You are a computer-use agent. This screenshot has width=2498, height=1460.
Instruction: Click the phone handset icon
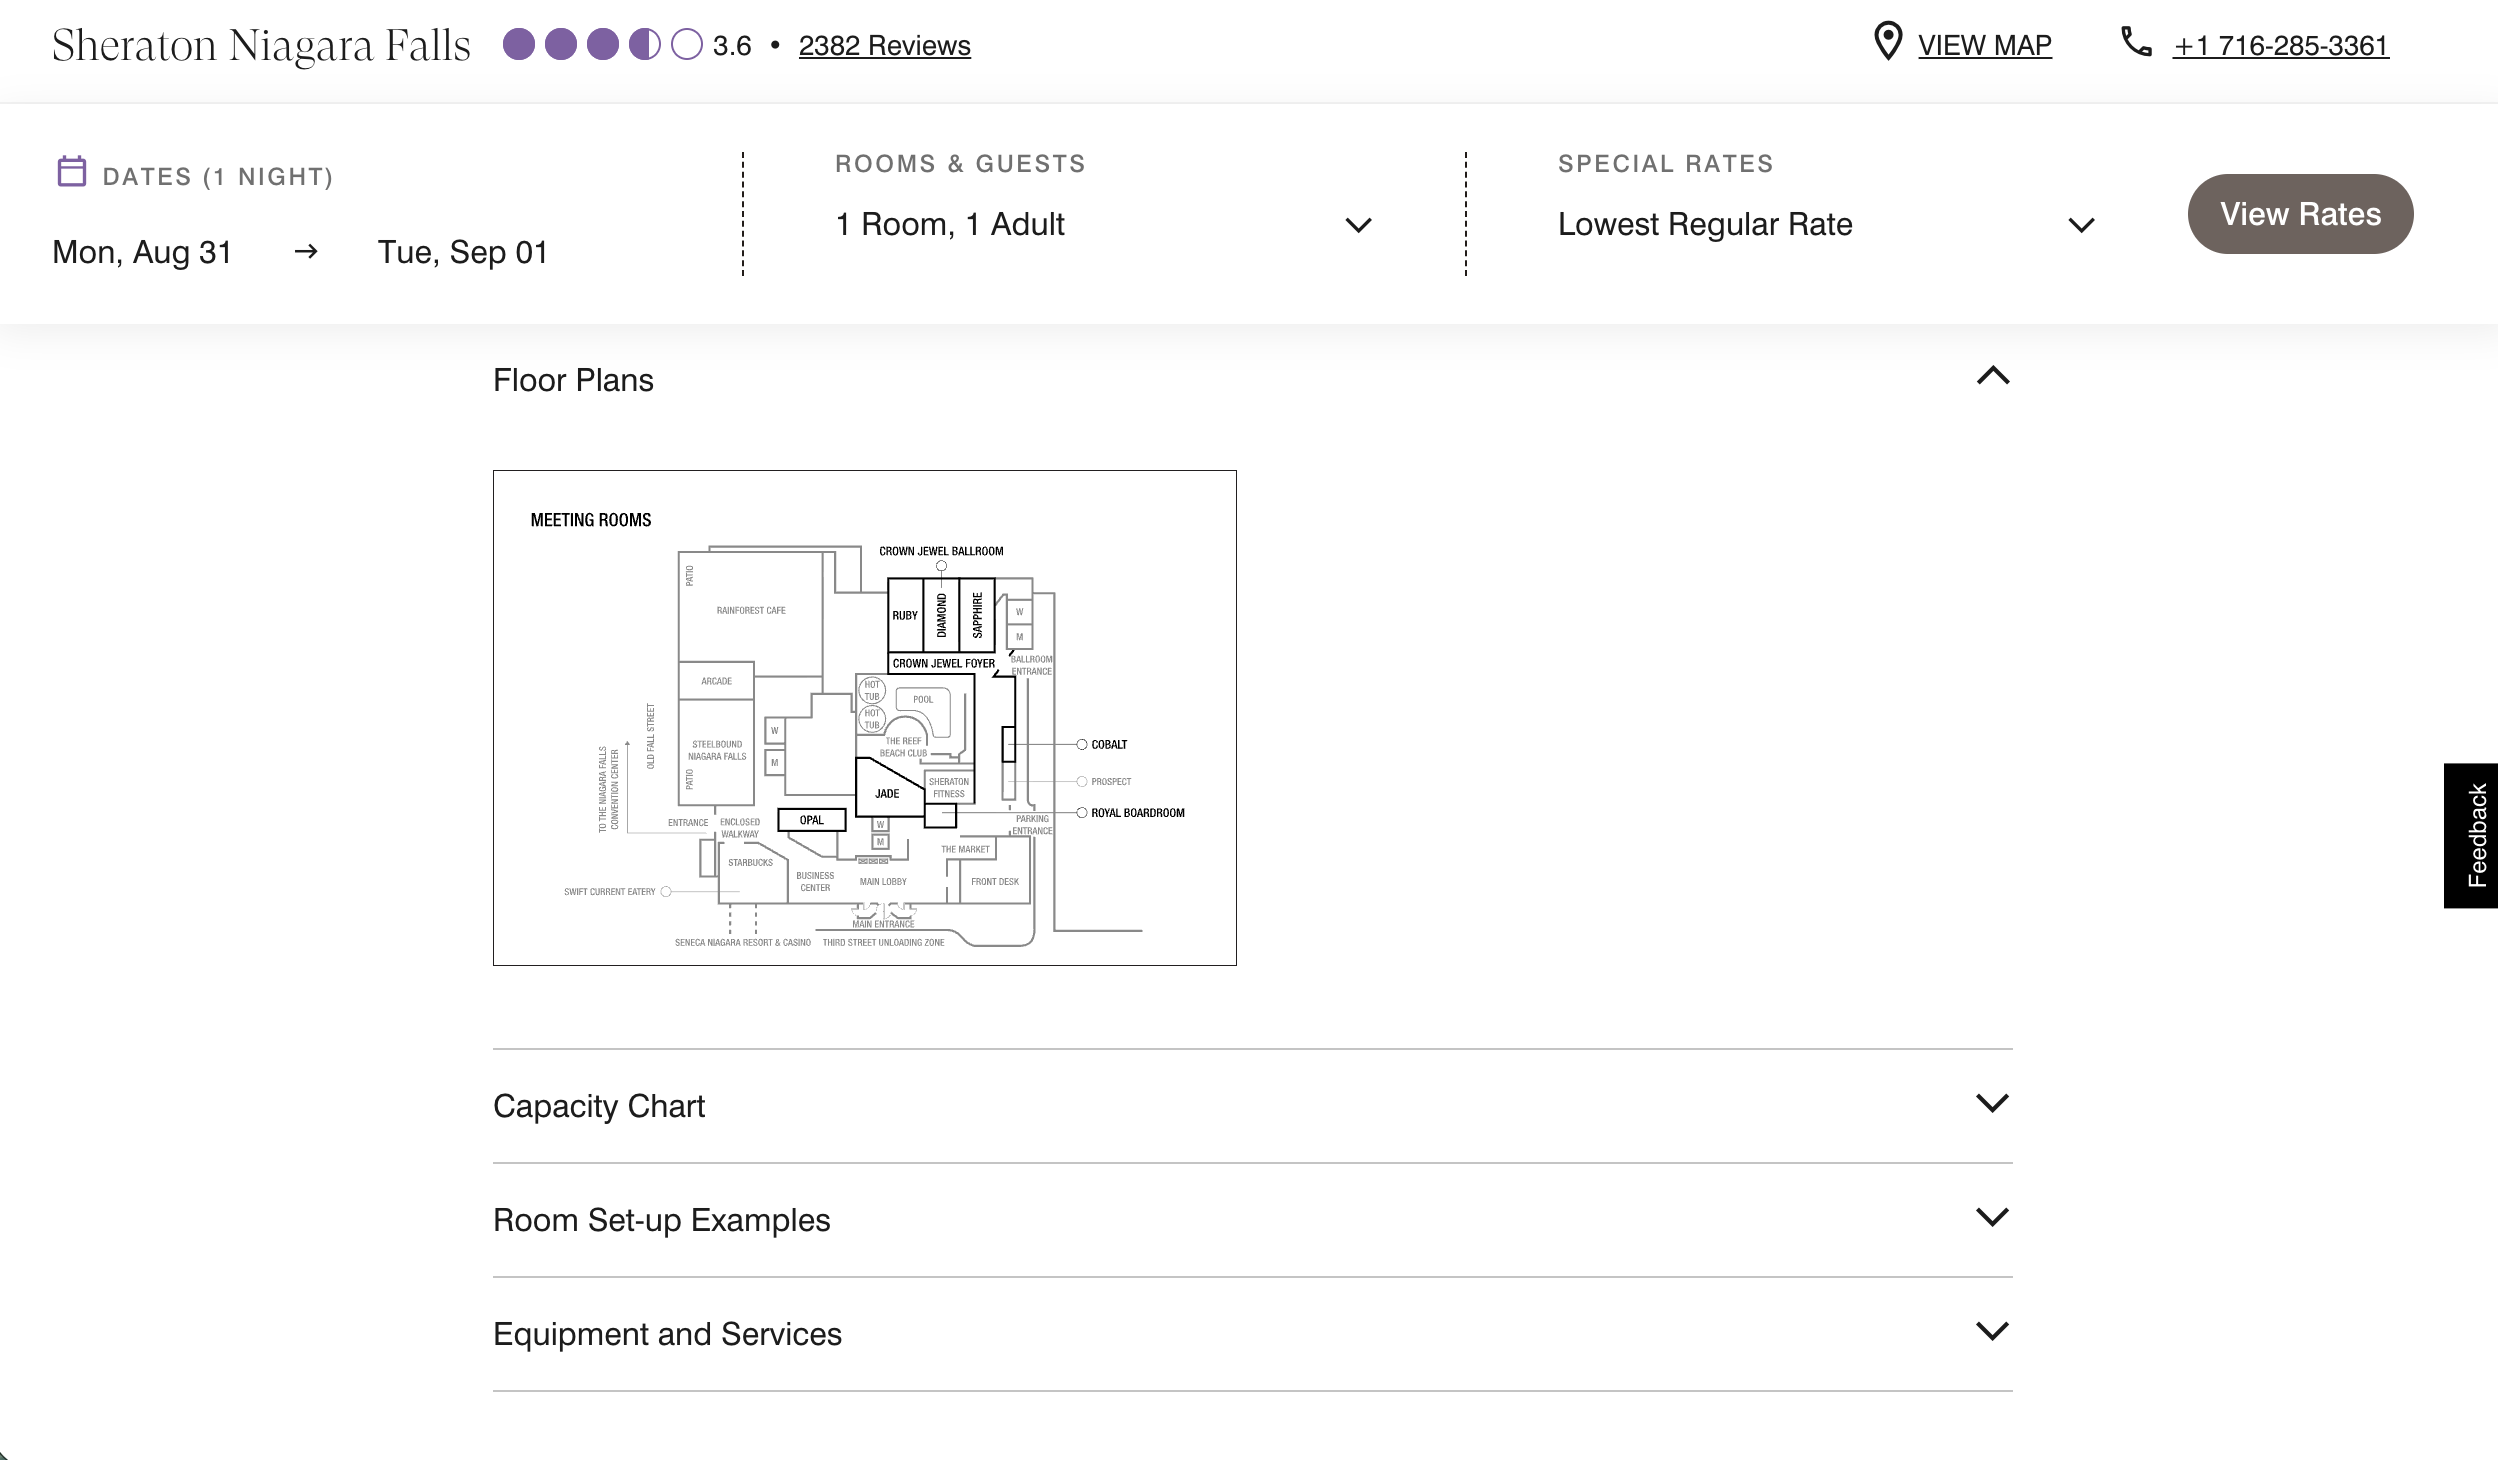pyautogui.click(x=2136, y=42)
